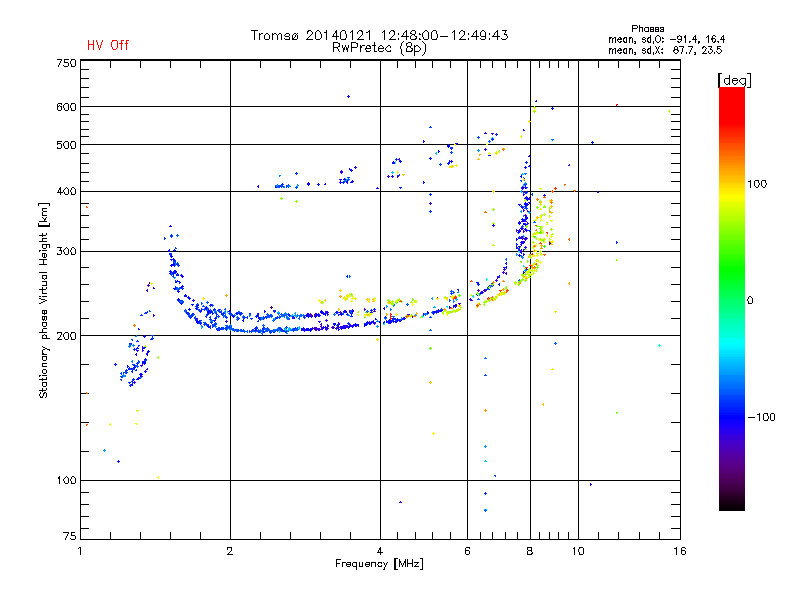Click the x-axis tick label '6'

point(467,551)
